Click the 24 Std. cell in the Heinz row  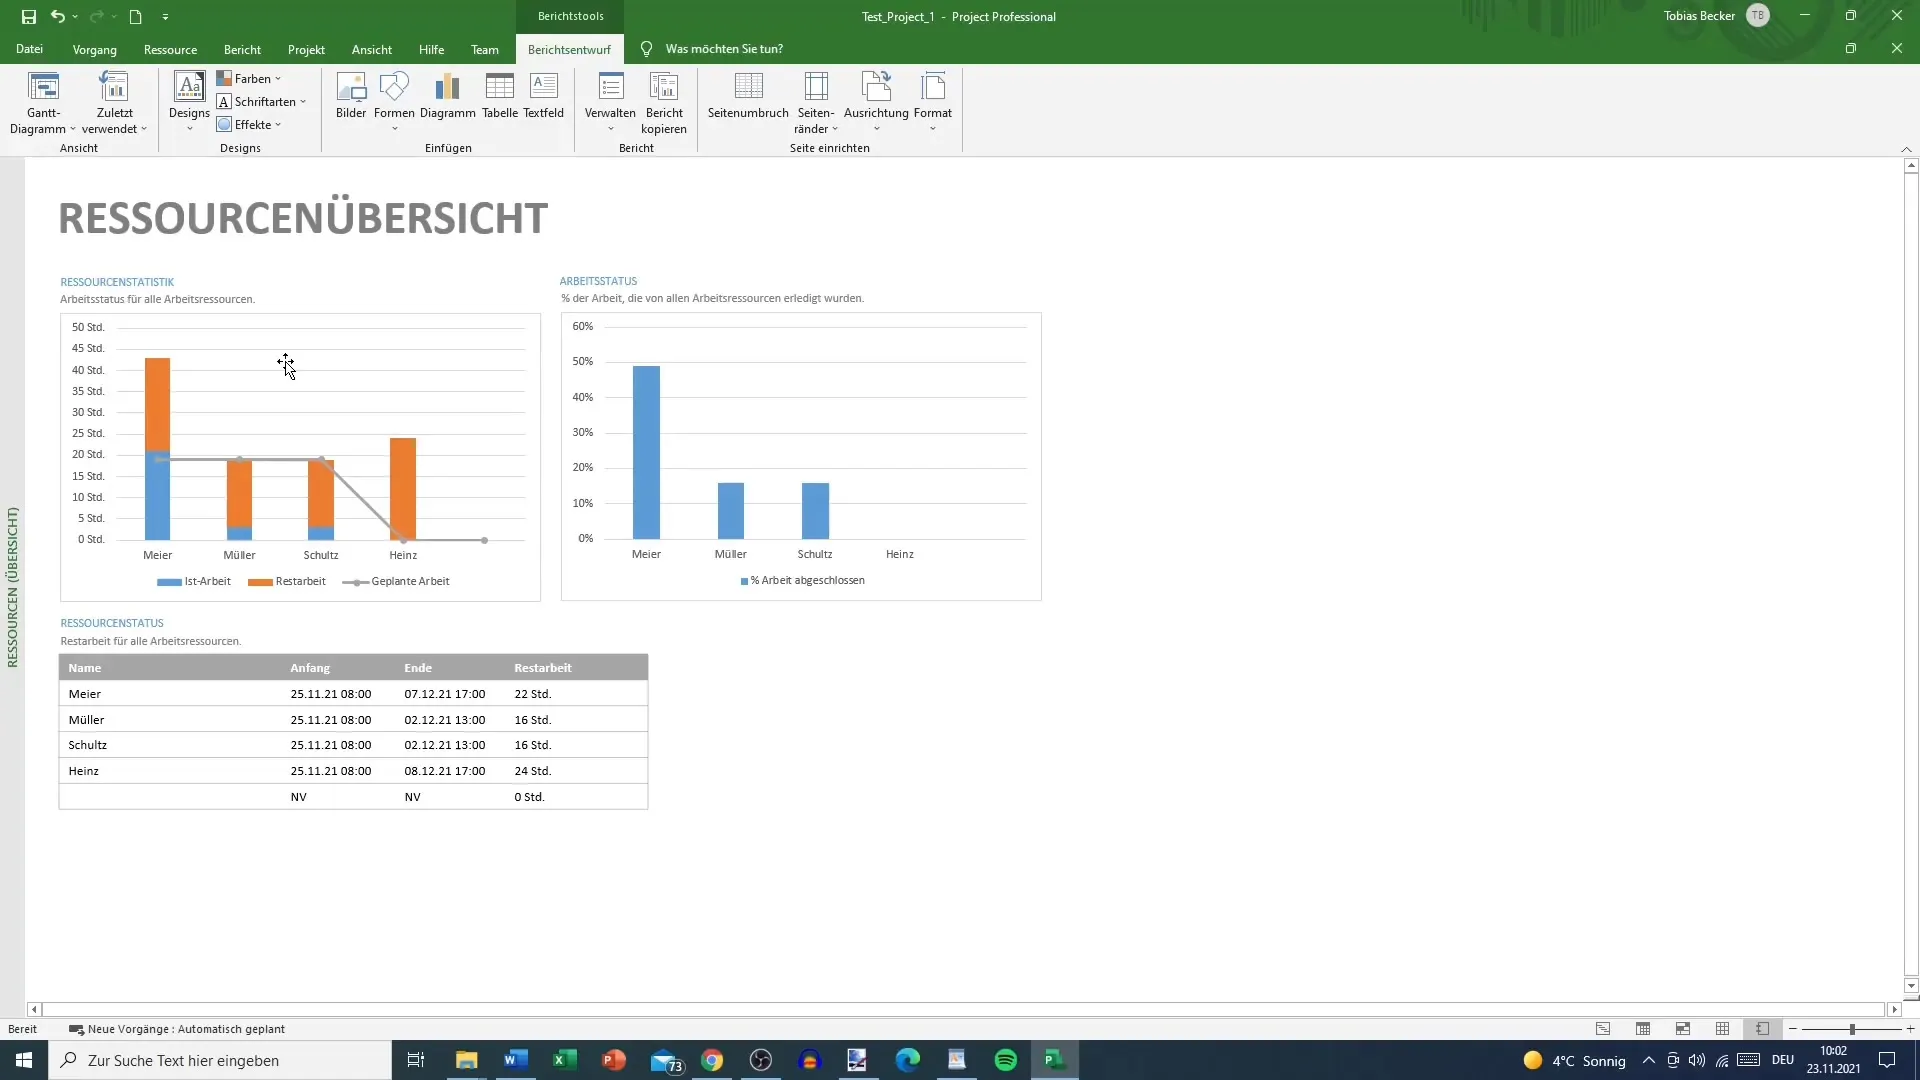pyautogui.click(x=533, y=771)
